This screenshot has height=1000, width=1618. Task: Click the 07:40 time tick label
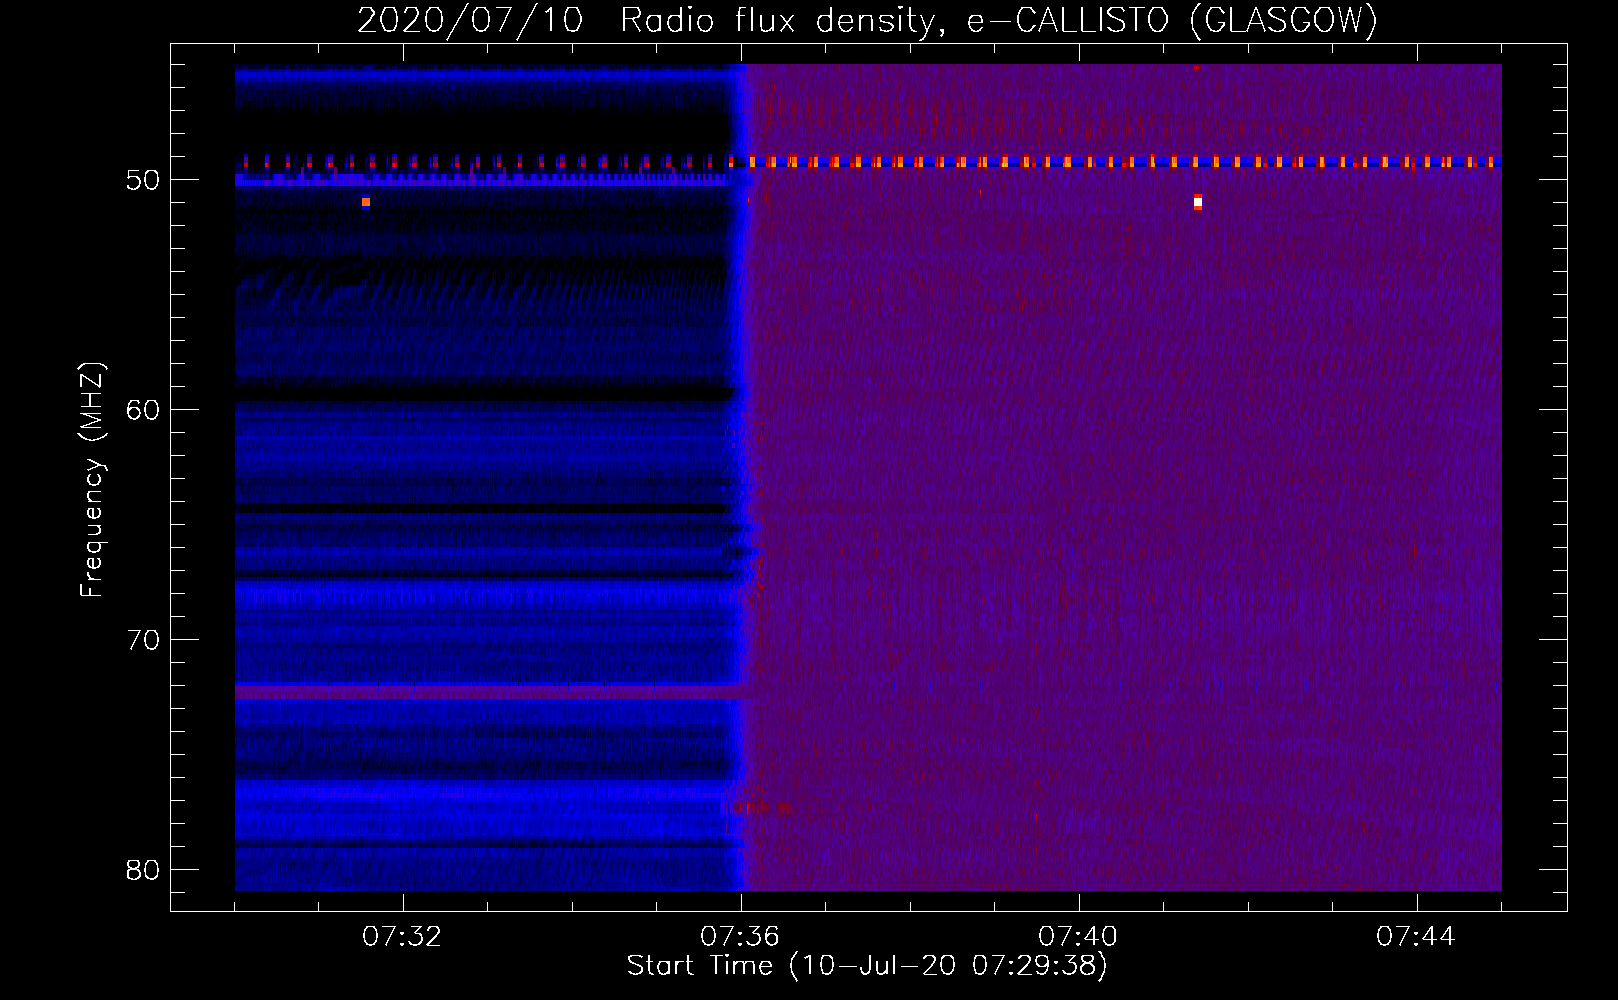click(x=1078, y=937)
